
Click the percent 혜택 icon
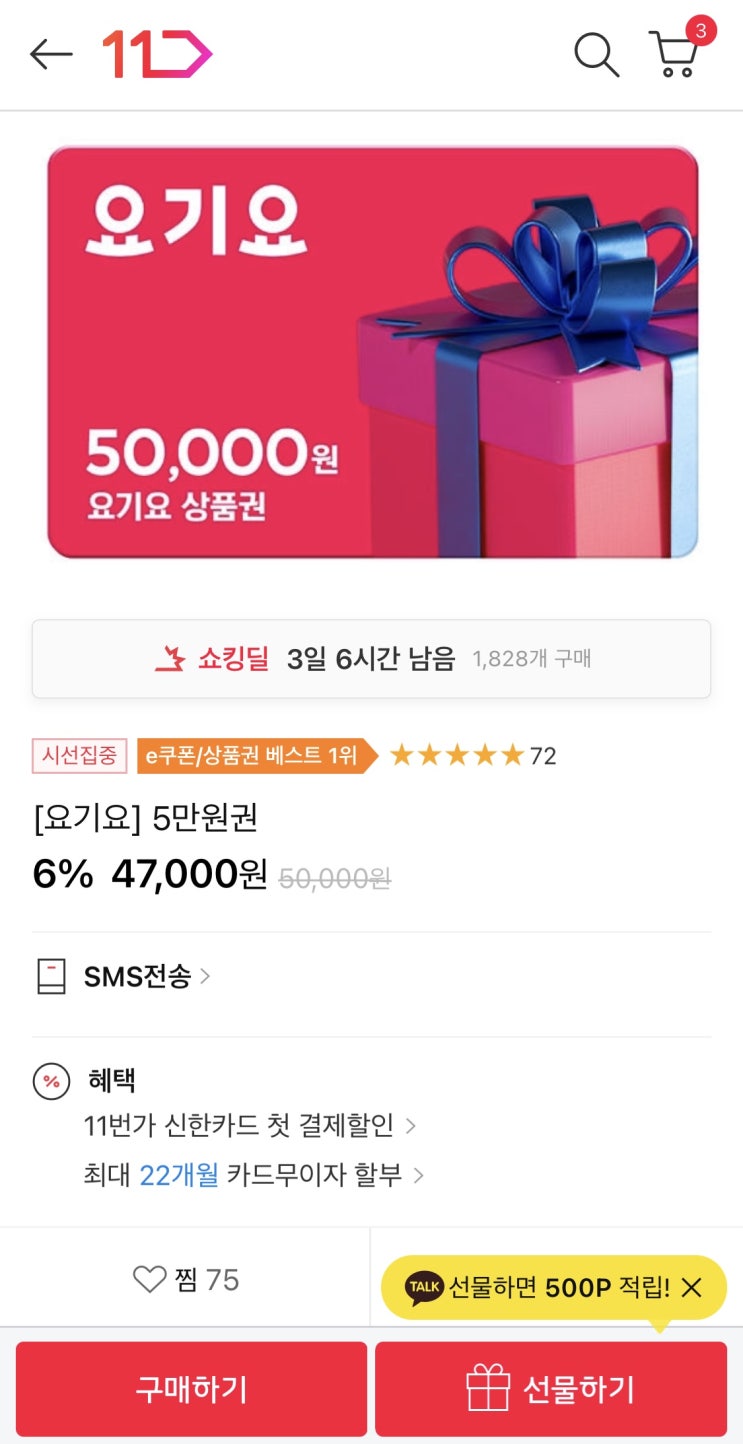(x=51, y=1081)
